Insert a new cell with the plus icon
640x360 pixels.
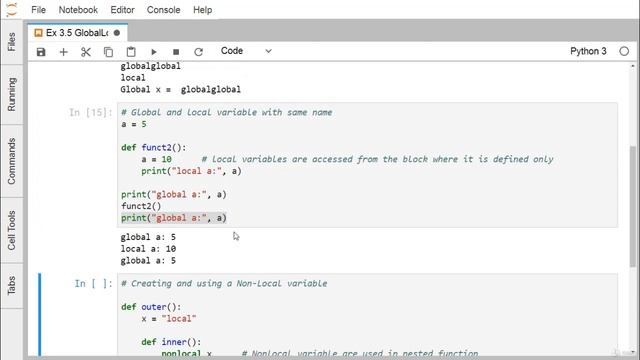pyautogui.click(x=63, y=52)
